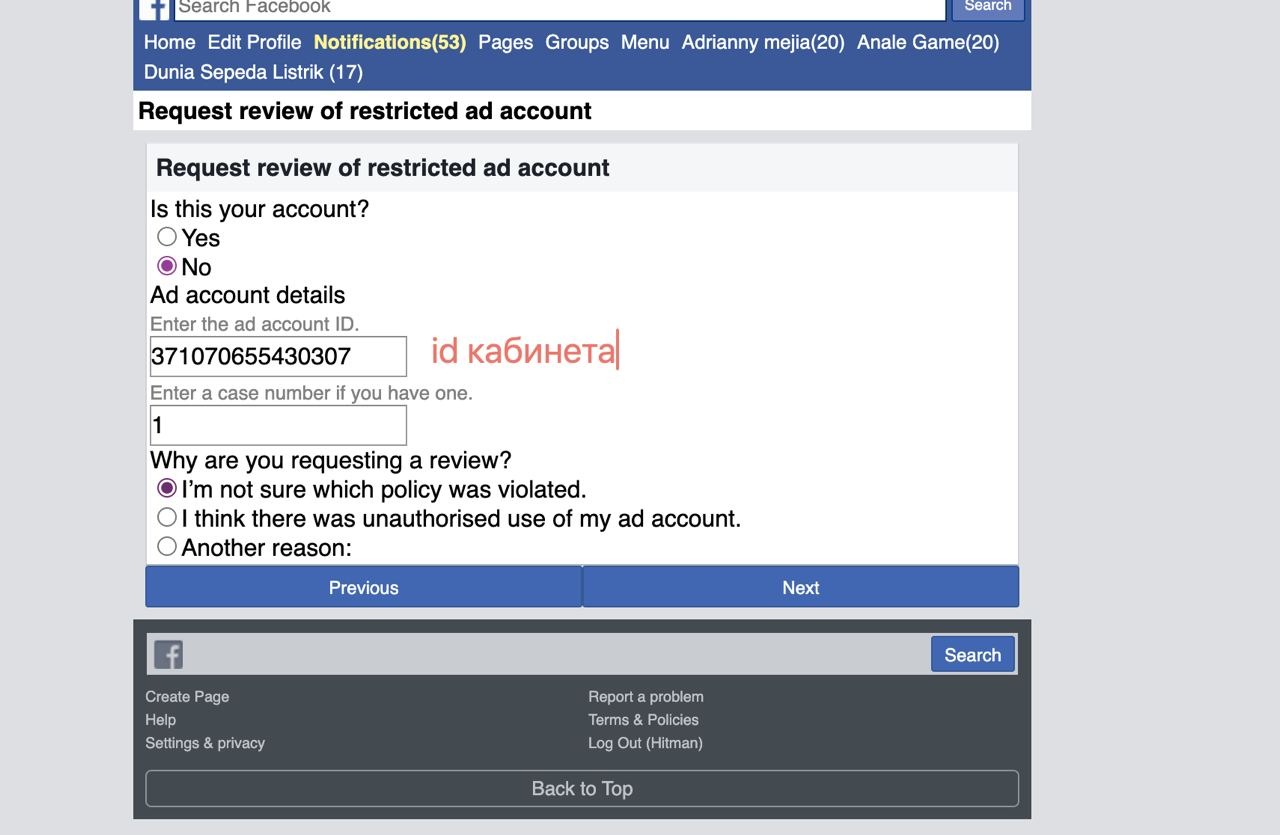1280x835 pixels.
Task: Open Adrianny mejia(20) link
Action: 763,42
